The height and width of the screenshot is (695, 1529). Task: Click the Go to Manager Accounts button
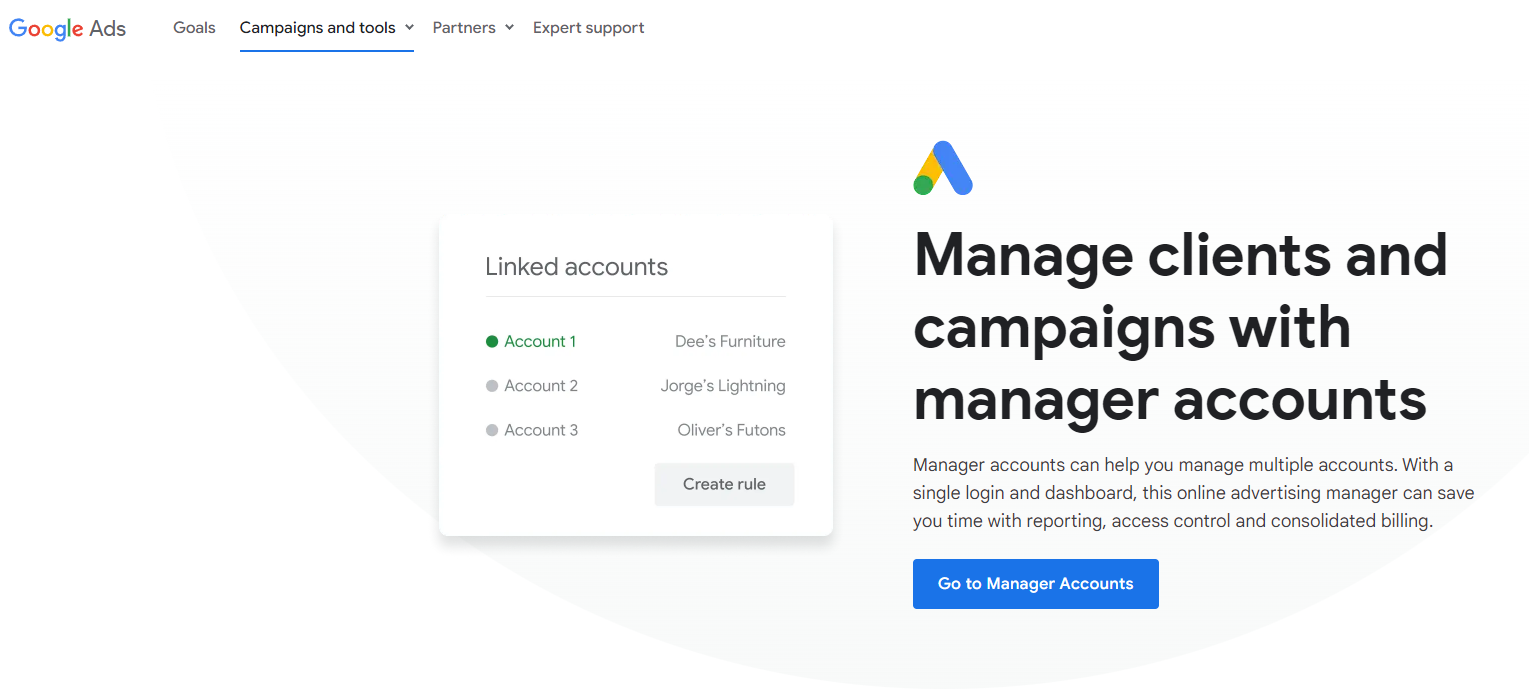(x=1036, y=584)
